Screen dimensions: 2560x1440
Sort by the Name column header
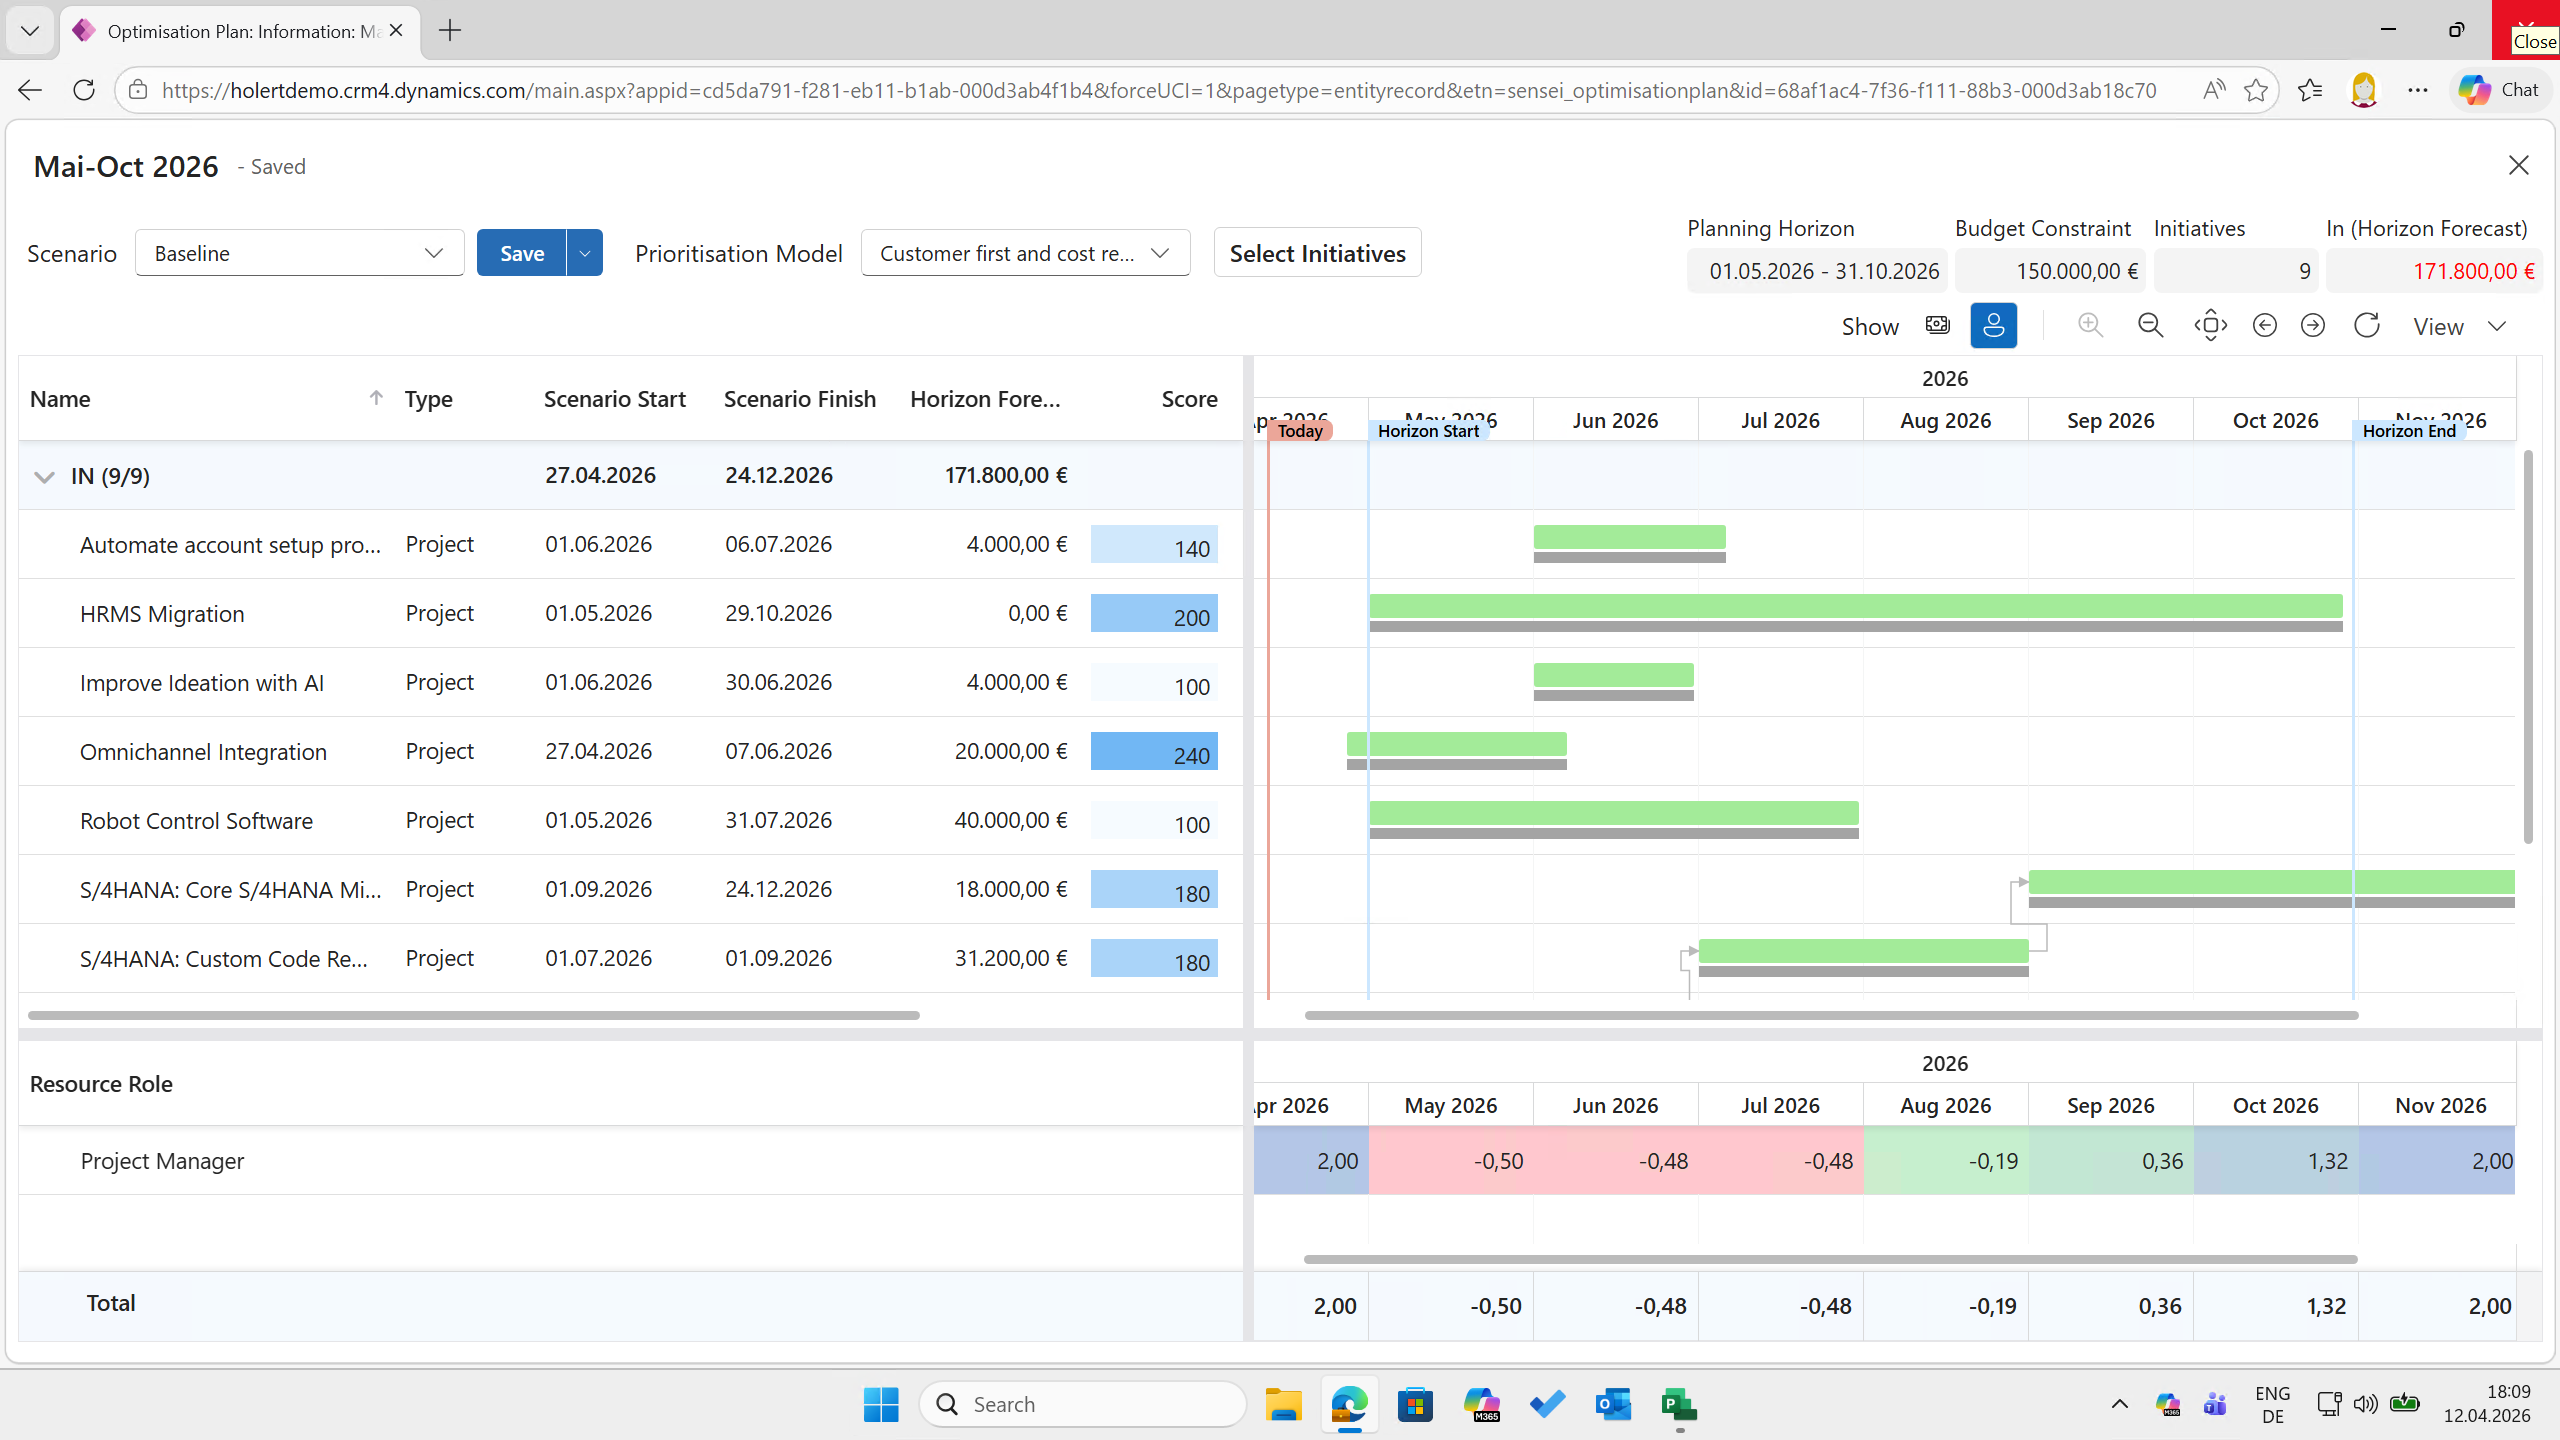(x=60, y=399)
